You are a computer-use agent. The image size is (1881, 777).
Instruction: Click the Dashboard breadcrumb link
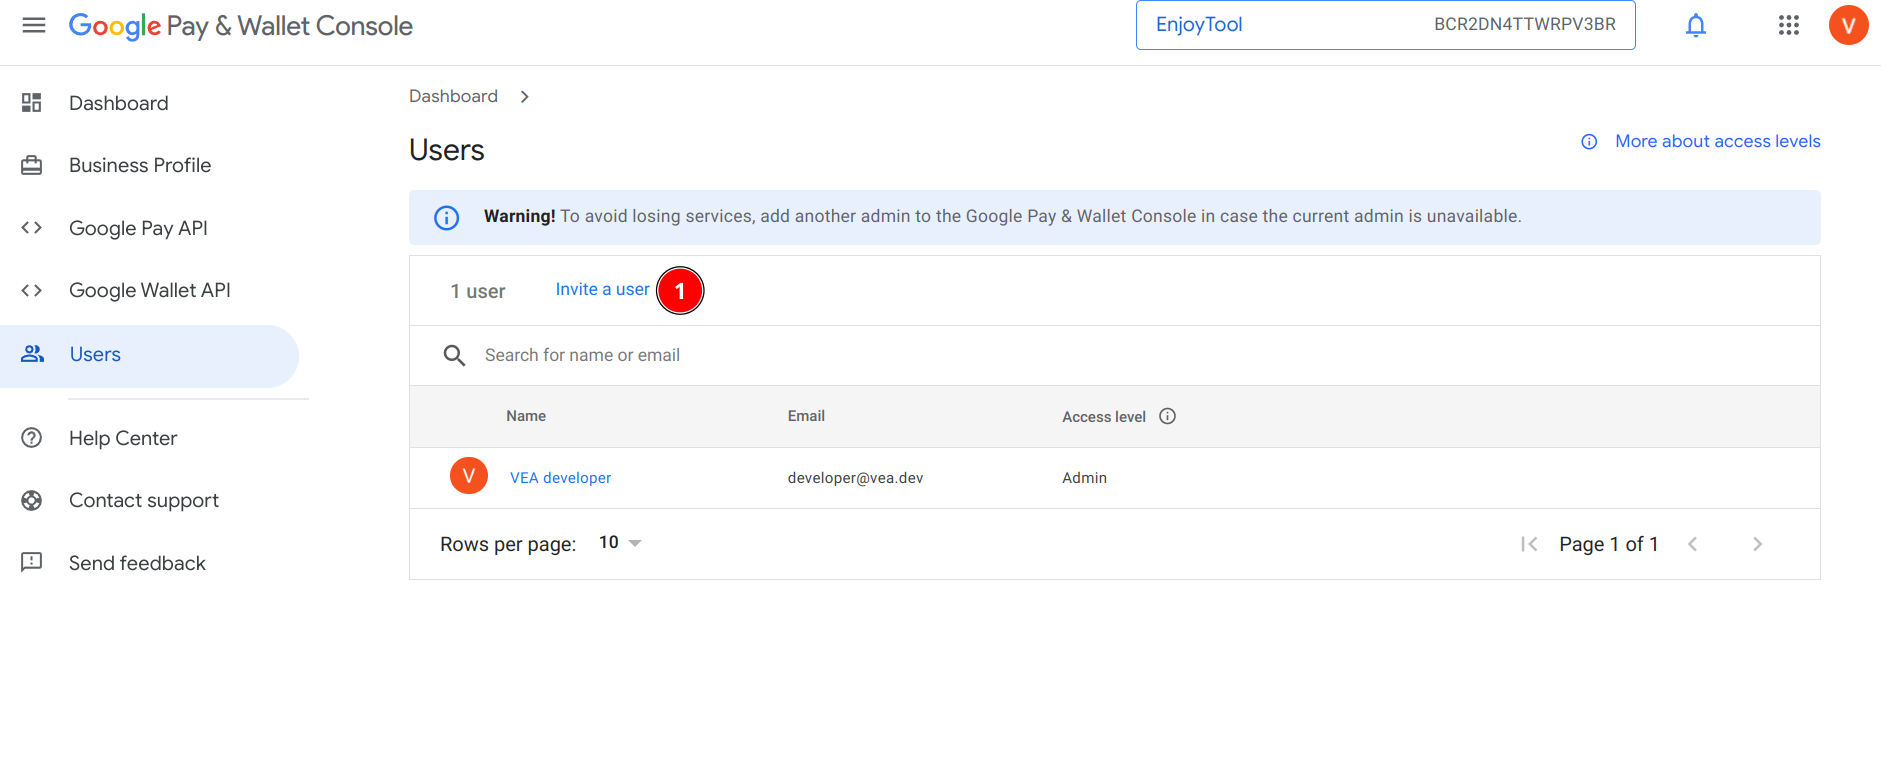click(453, 96)
